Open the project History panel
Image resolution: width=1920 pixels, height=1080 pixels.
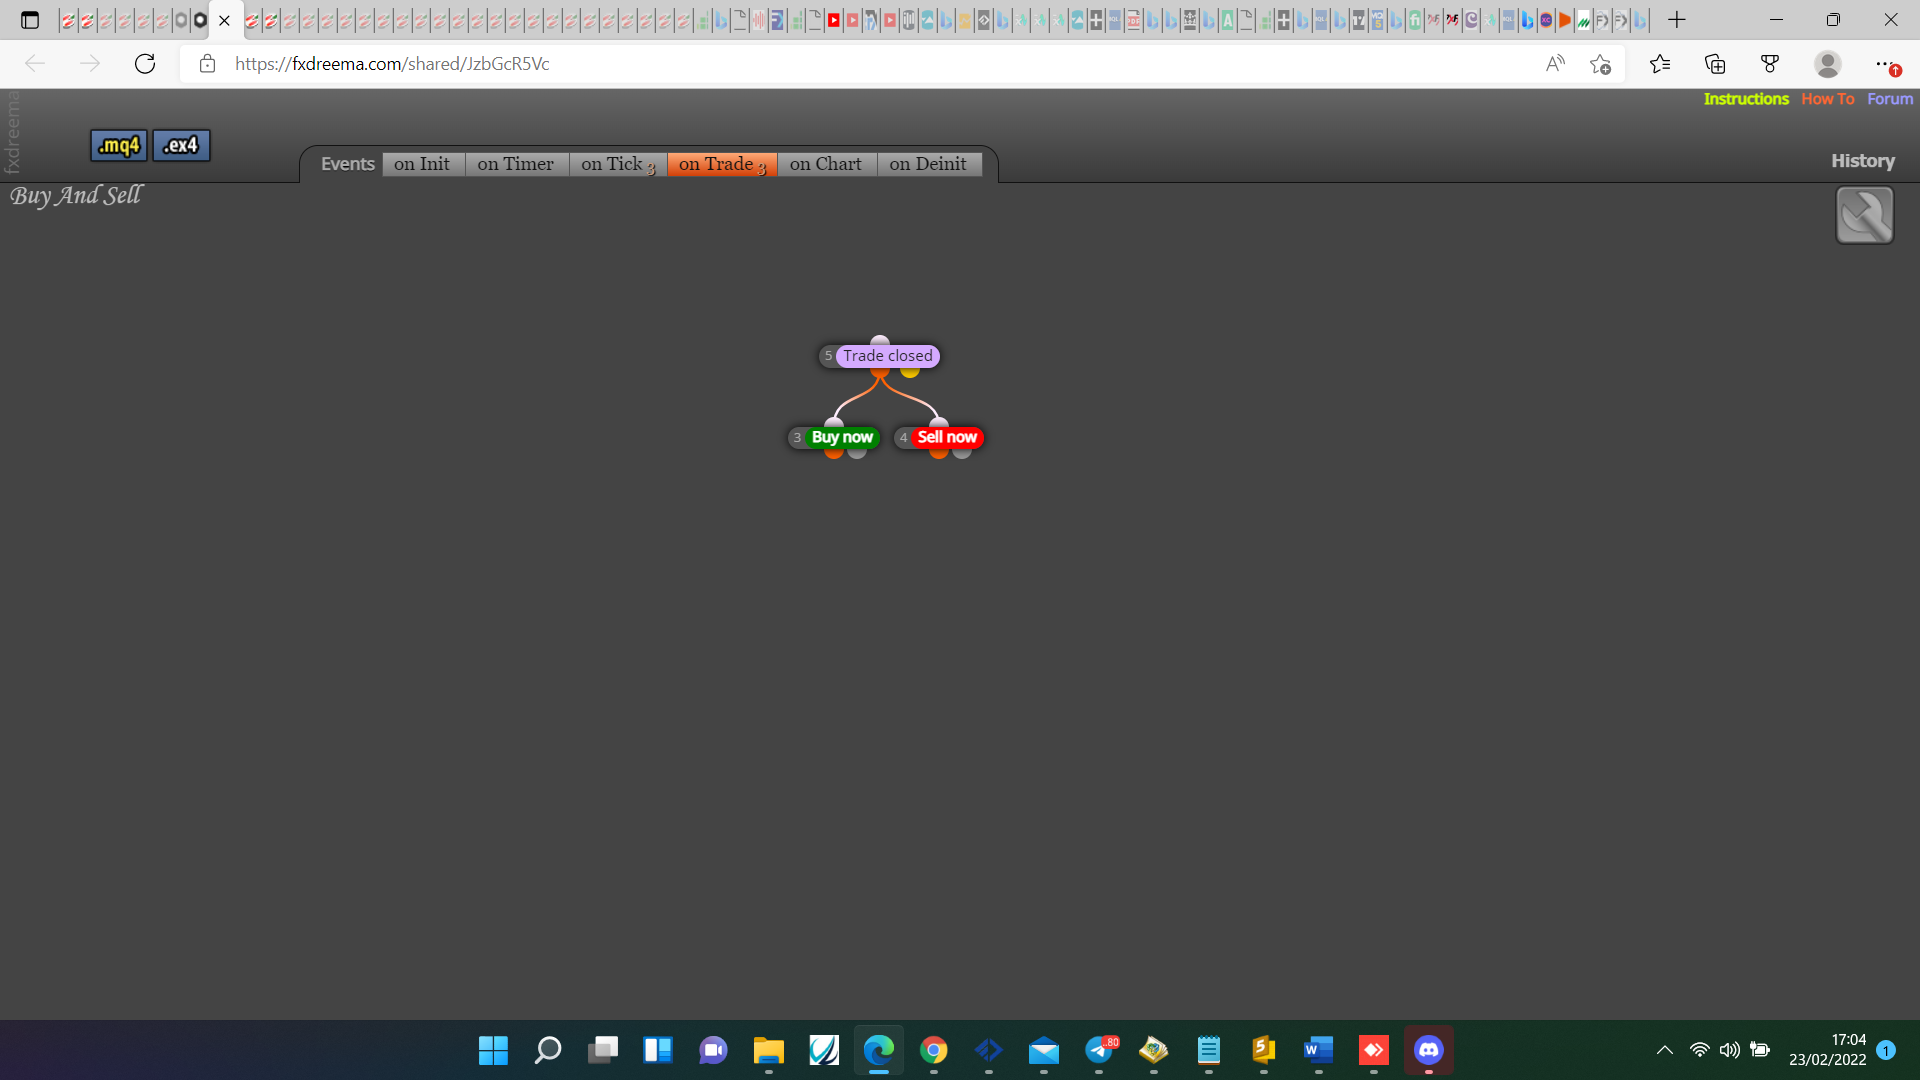point(1863,161)
